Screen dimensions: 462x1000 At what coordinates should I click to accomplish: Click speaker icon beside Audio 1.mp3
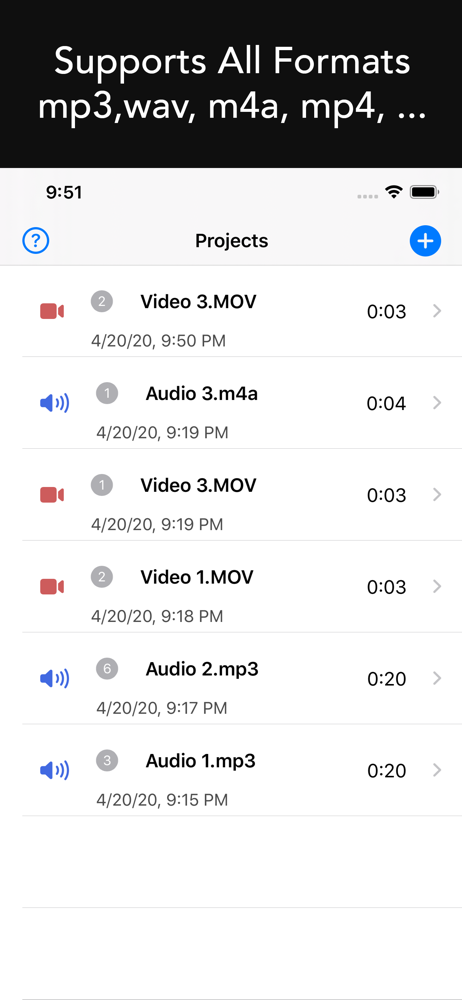click(x=54, y=770)
